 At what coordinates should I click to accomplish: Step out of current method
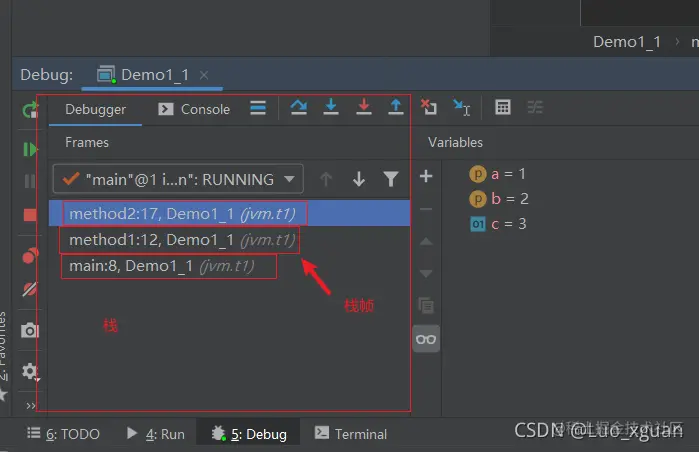click(395, 107)
